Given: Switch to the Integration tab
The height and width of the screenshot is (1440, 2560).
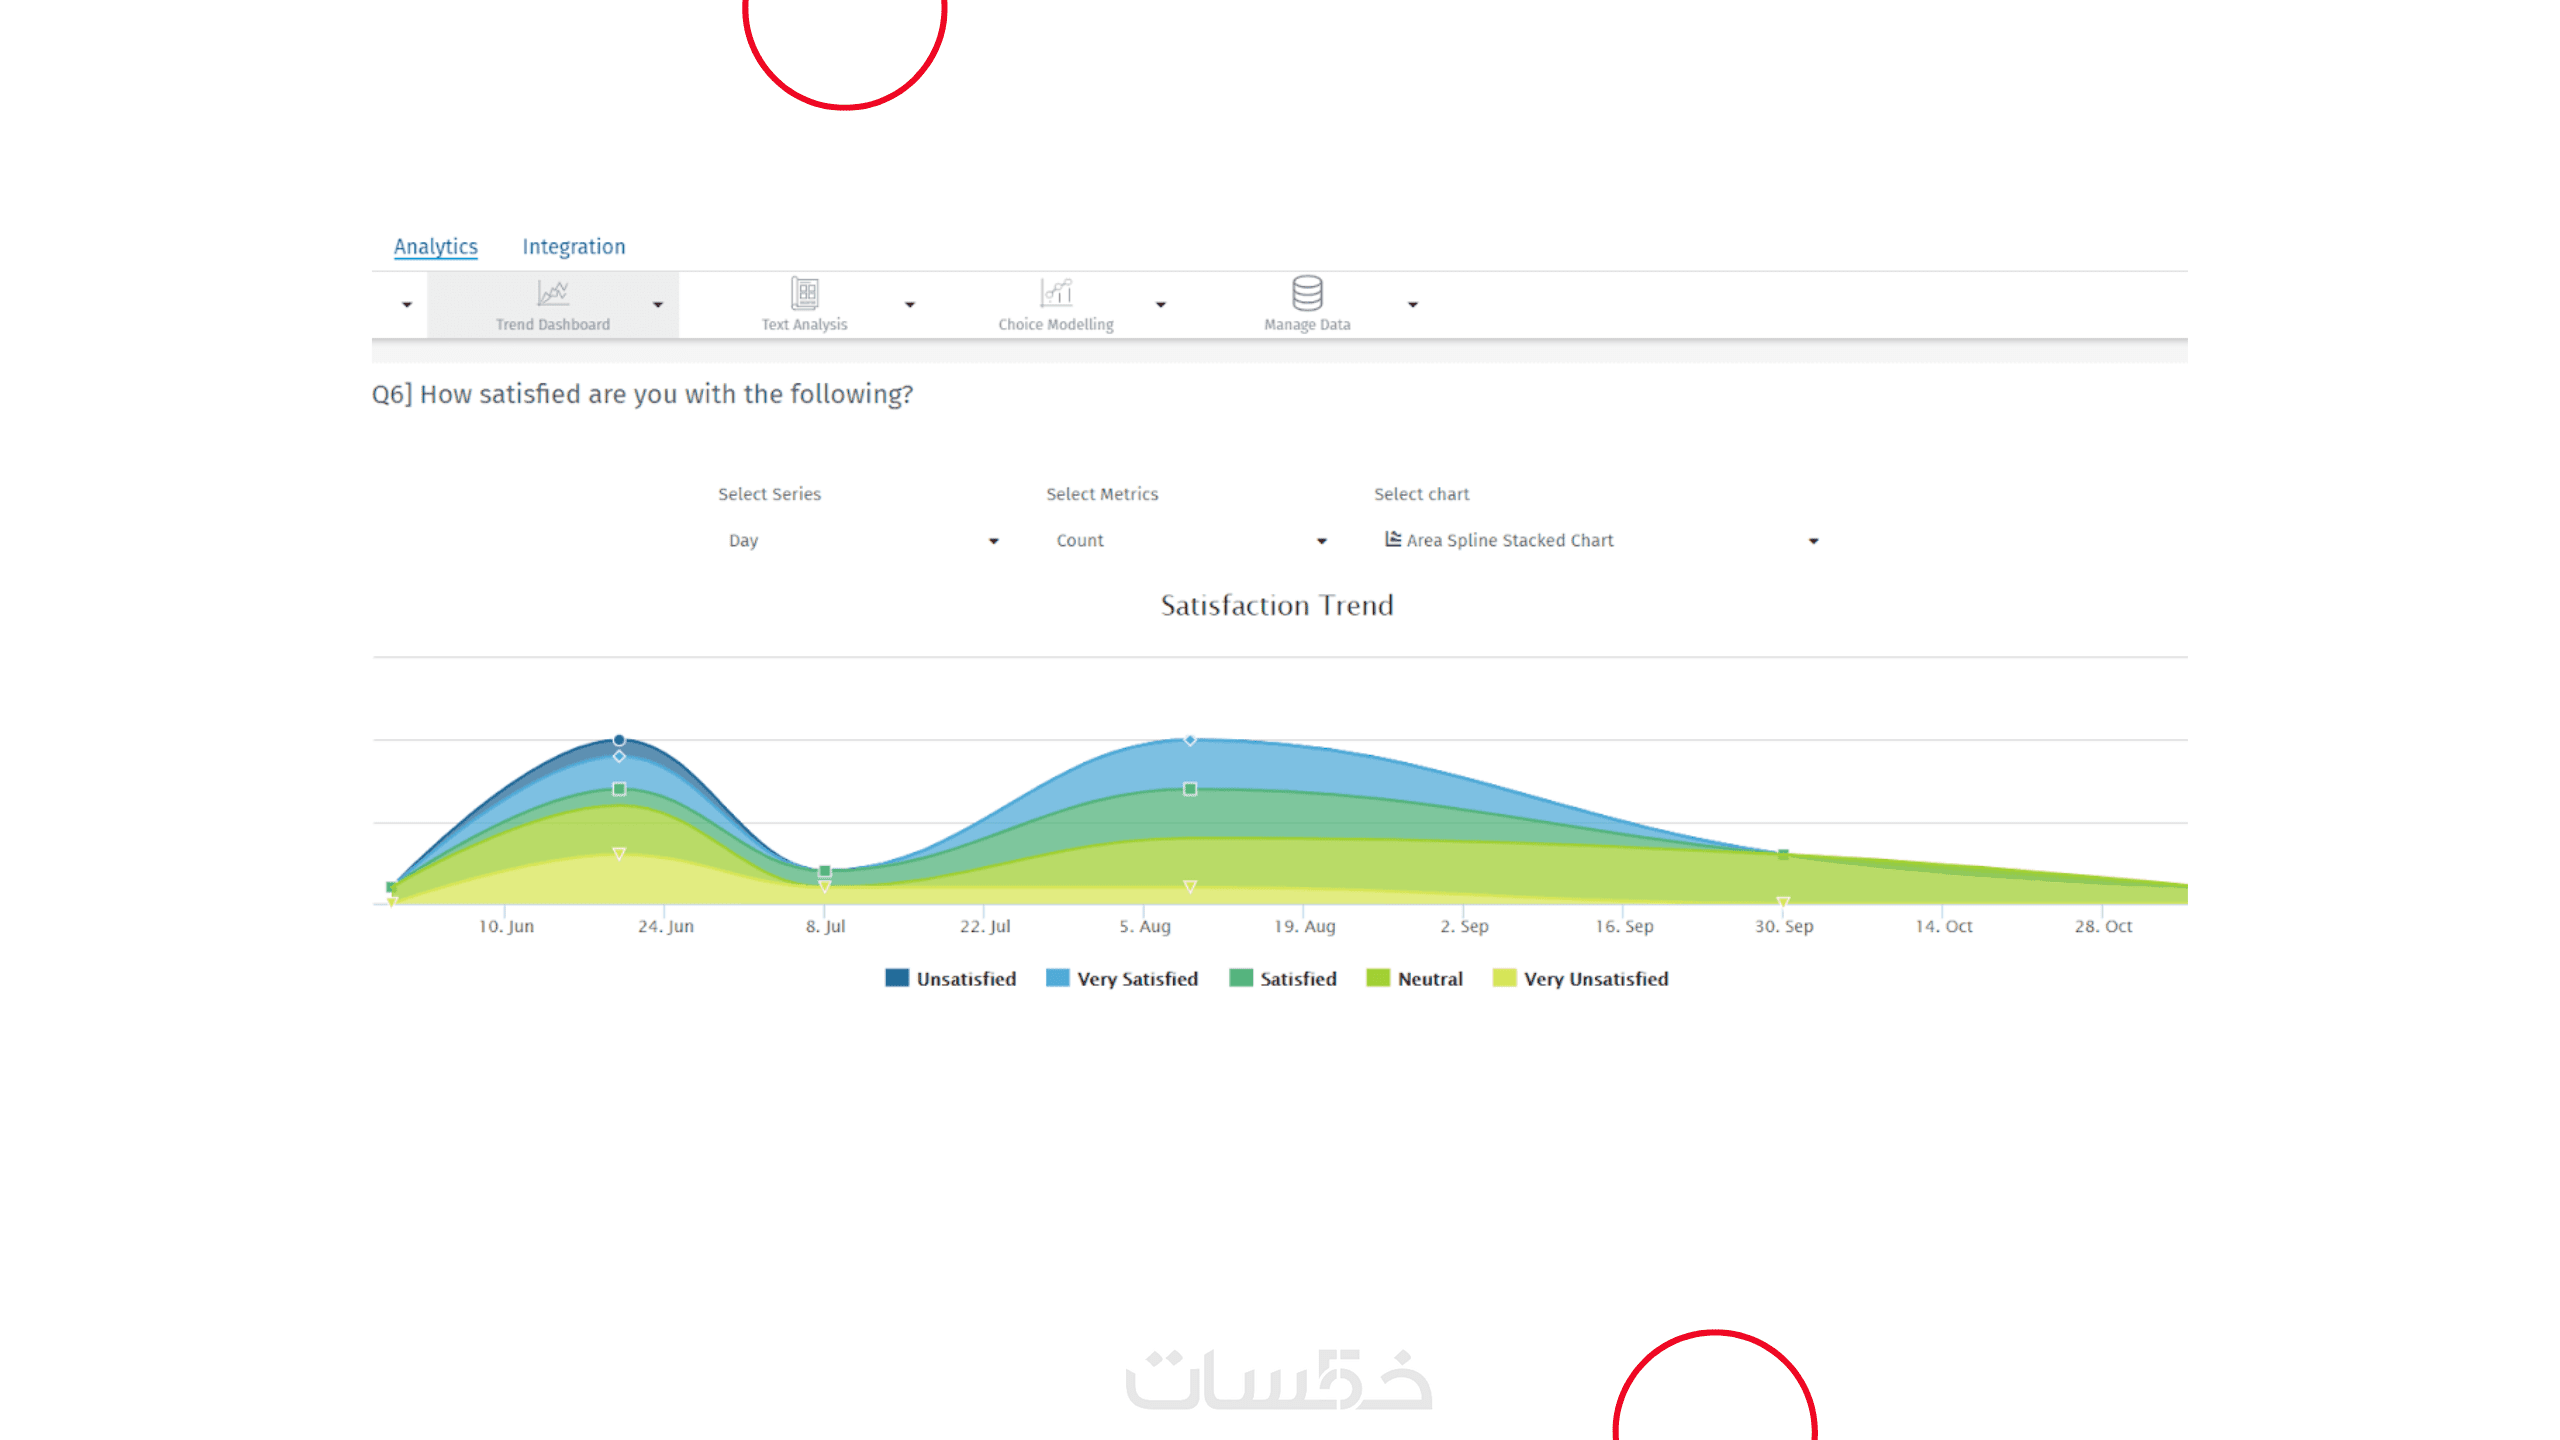Looking at the screenshot, I should click(573, 247).
